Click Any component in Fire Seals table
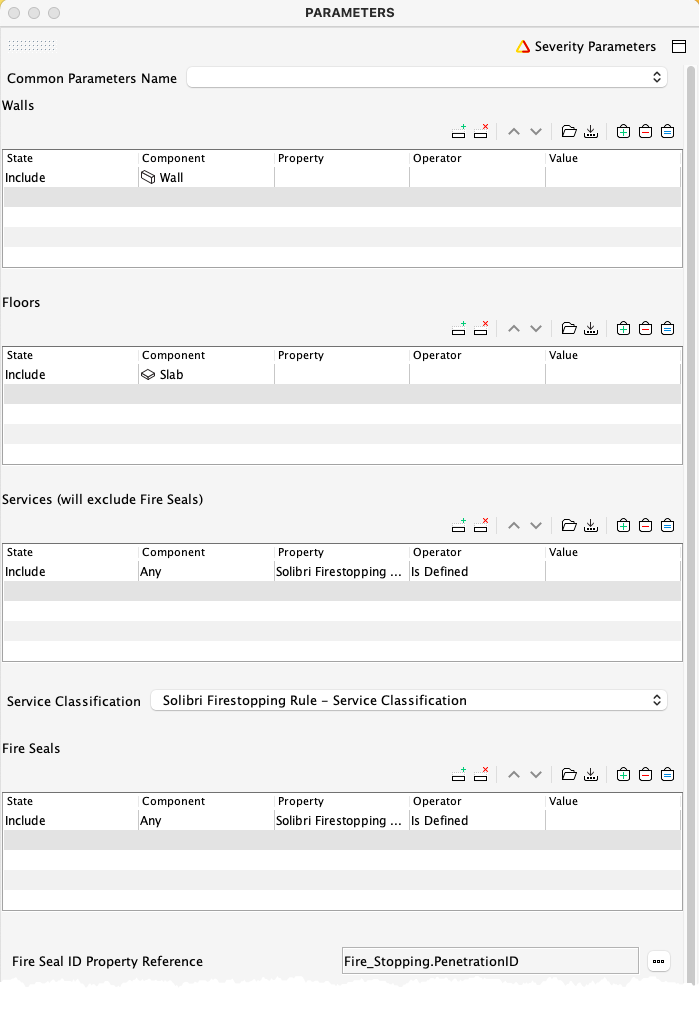This screenshot has height=1012, width=699. coord(206,820)
